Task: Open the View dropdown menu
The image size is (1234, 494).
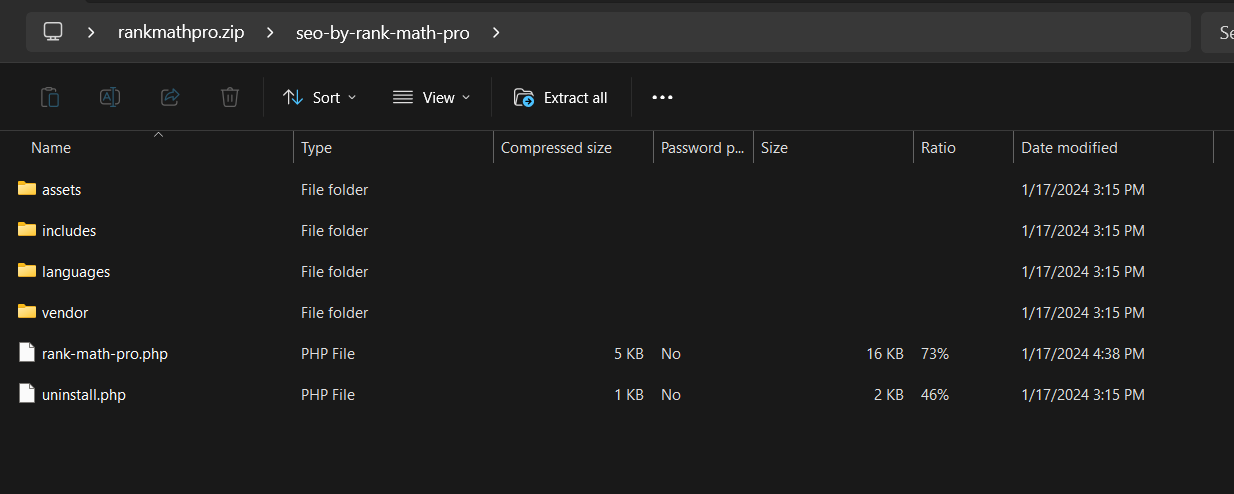Action: pos(431,97)
